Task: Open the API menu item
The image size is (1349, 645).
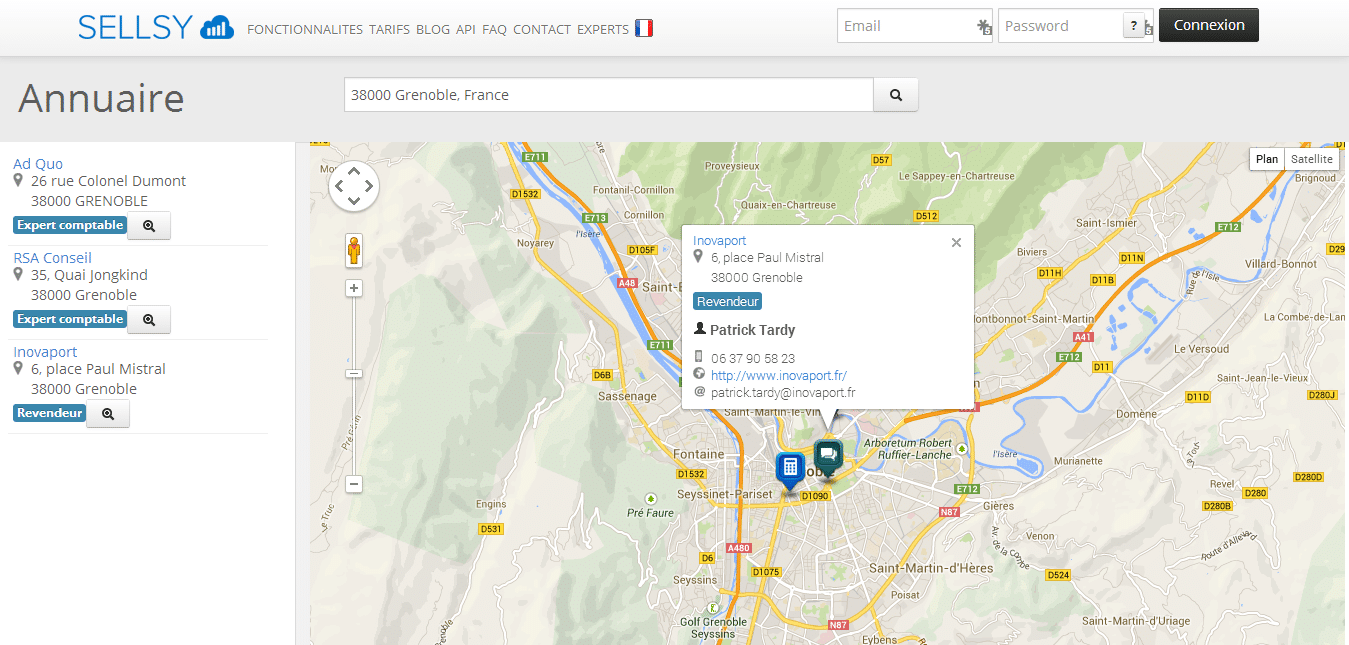Action: (x=466, y=29)
